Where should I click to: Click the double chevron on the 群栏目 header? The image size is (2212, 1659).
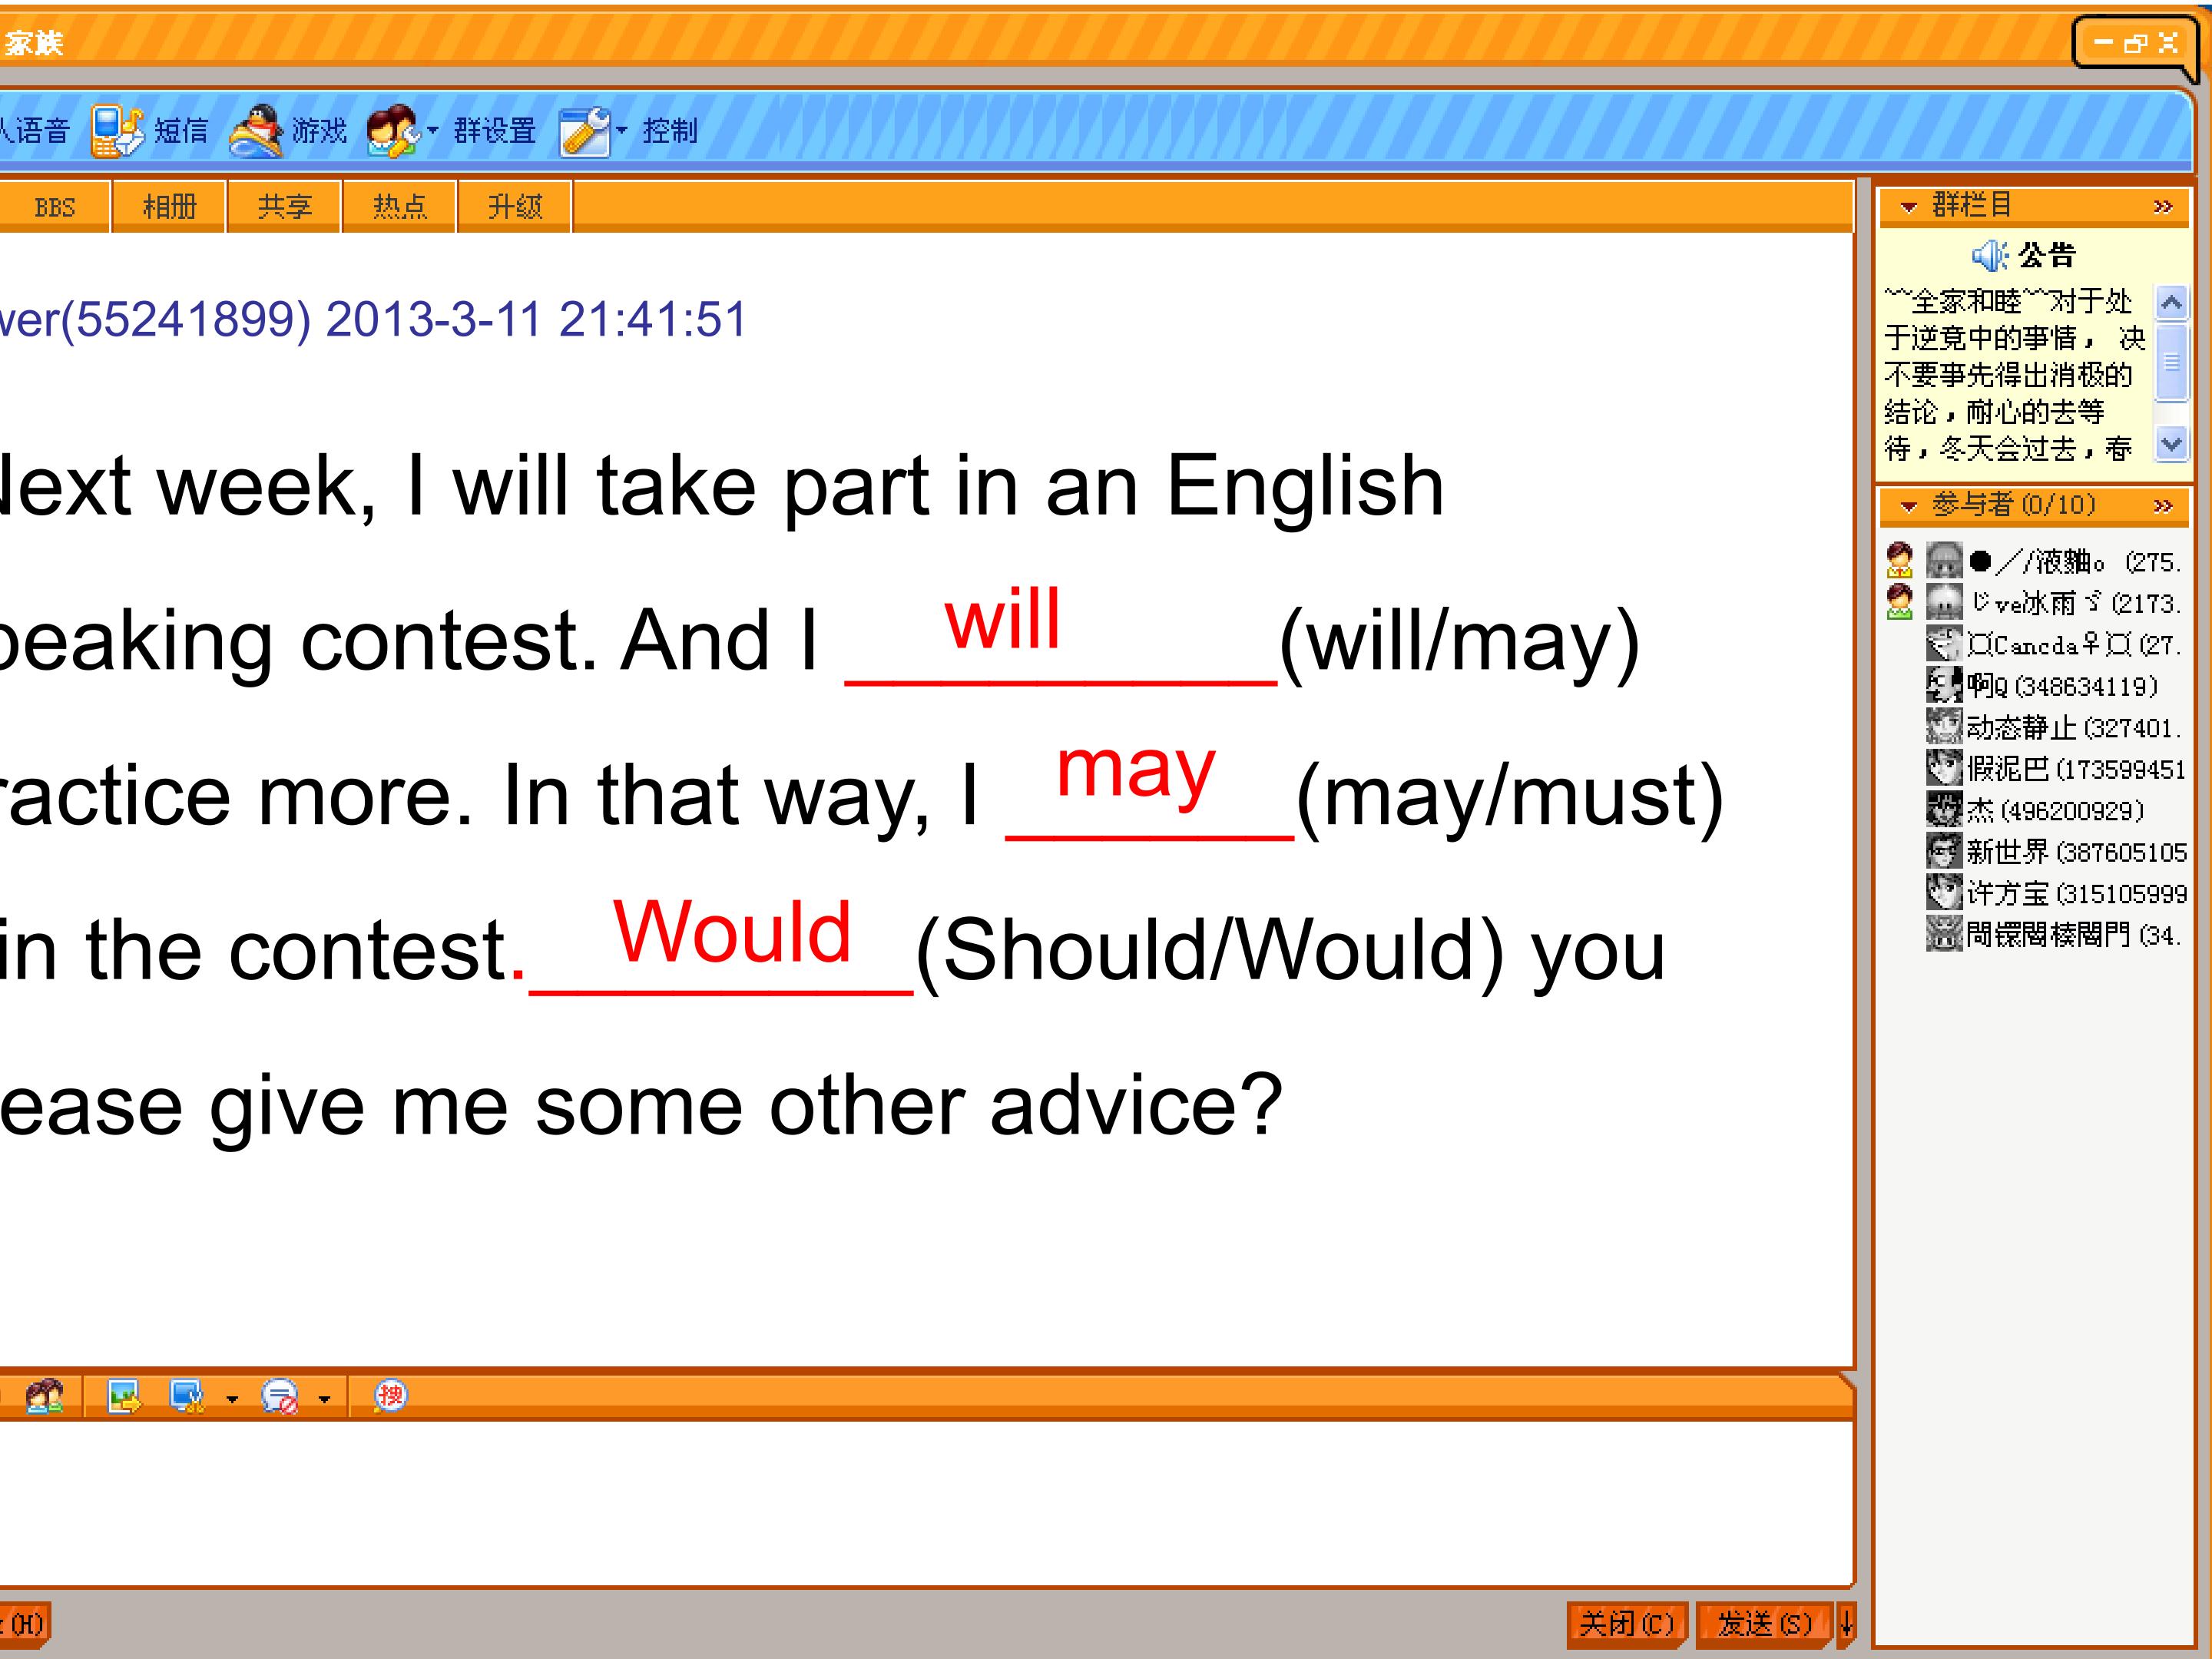coord(2163,207)
